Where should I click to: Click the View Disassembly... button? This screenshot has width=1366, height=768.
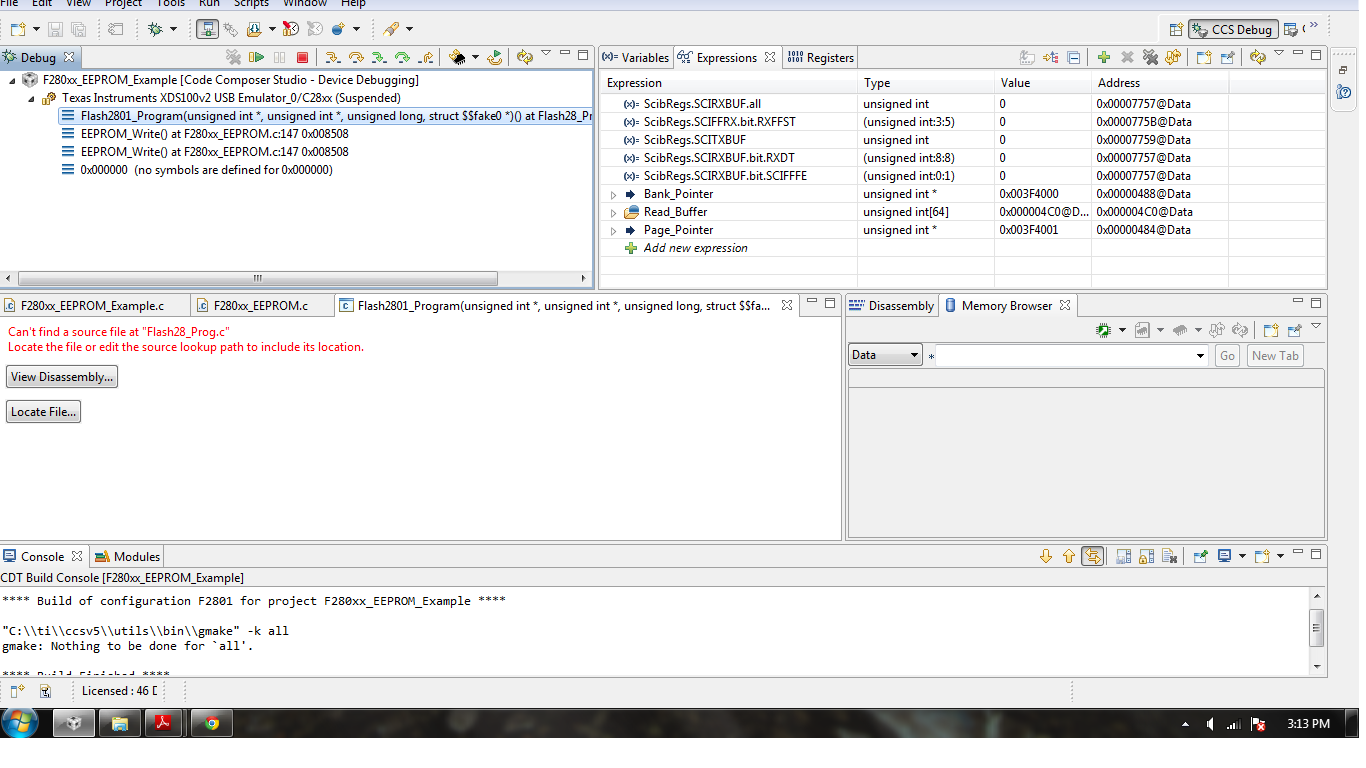click(x=62, y=377)
